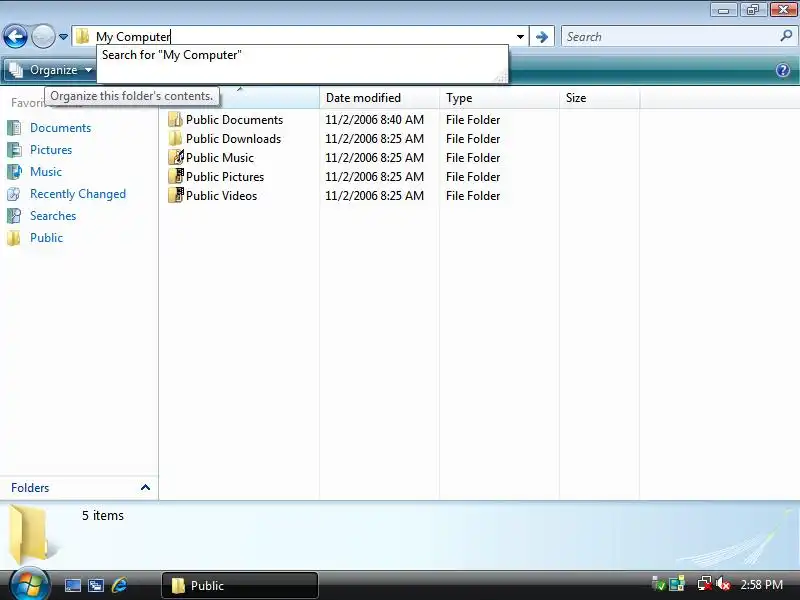Click the Music icon in Favorites
Image resolution: width=800 pixels, height=600 pixels.
[14, 172]
